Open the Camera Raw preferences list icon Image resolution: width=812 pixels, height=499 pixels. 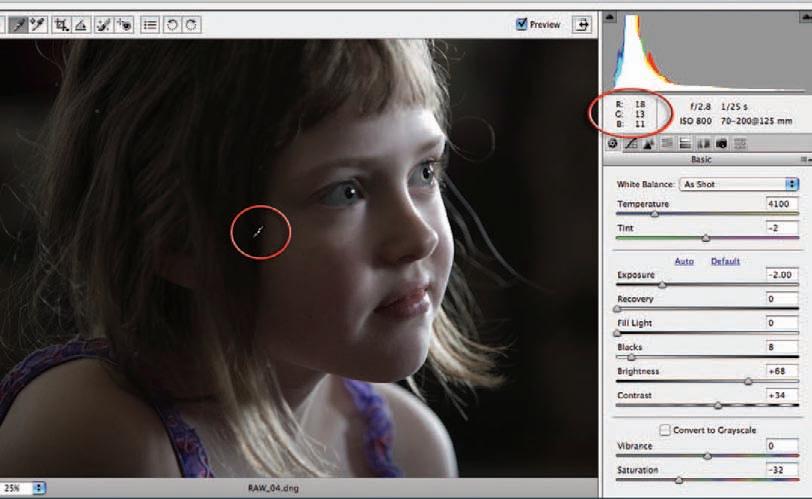click(150, 24)
